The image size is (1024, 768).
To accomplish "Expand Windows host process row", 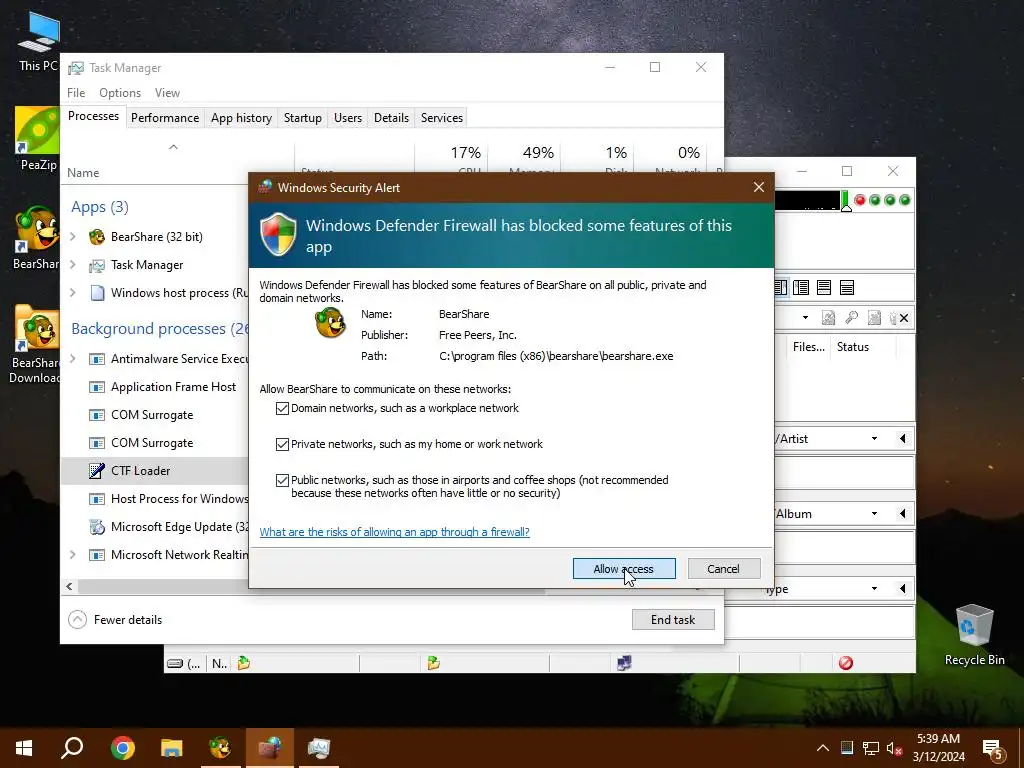I will tap(73, 293).
